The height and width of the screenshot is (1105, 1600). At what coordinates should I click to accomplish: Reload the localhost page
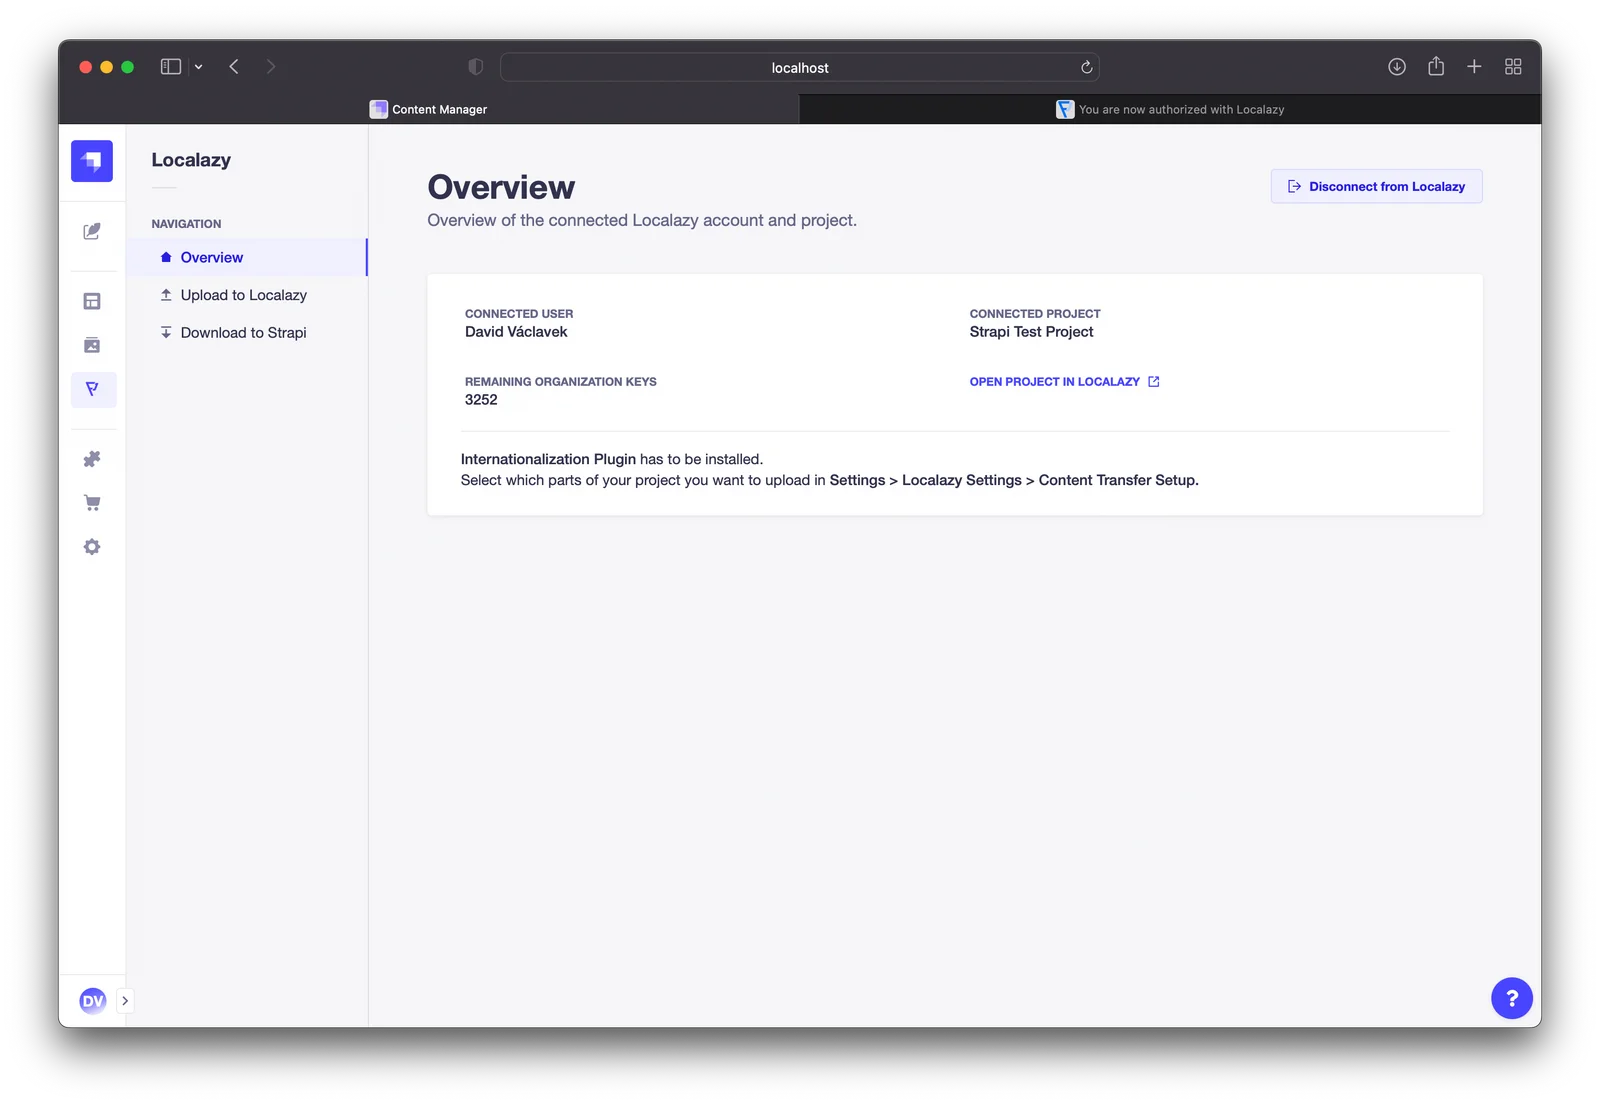(1086, 67)
